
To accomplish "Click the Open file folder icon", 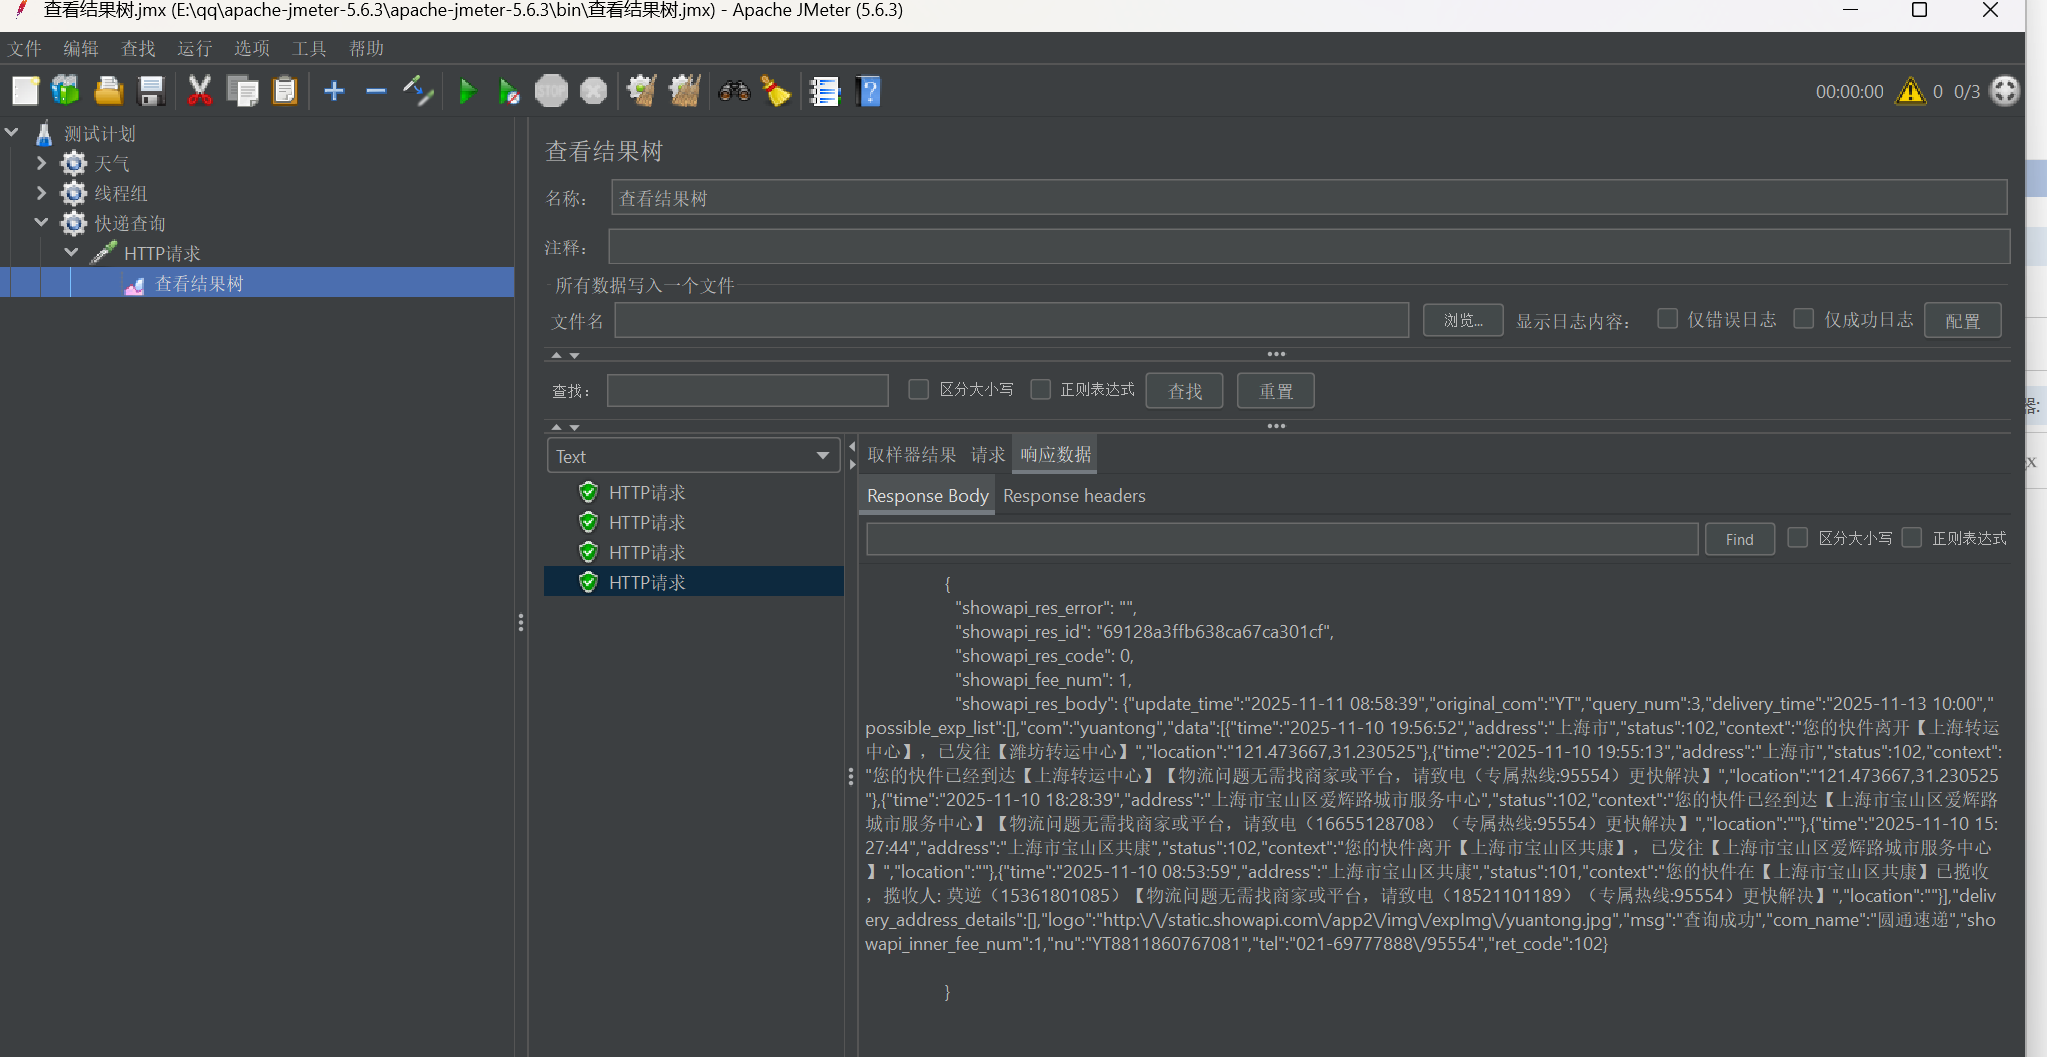I will [x=108, y=91].
